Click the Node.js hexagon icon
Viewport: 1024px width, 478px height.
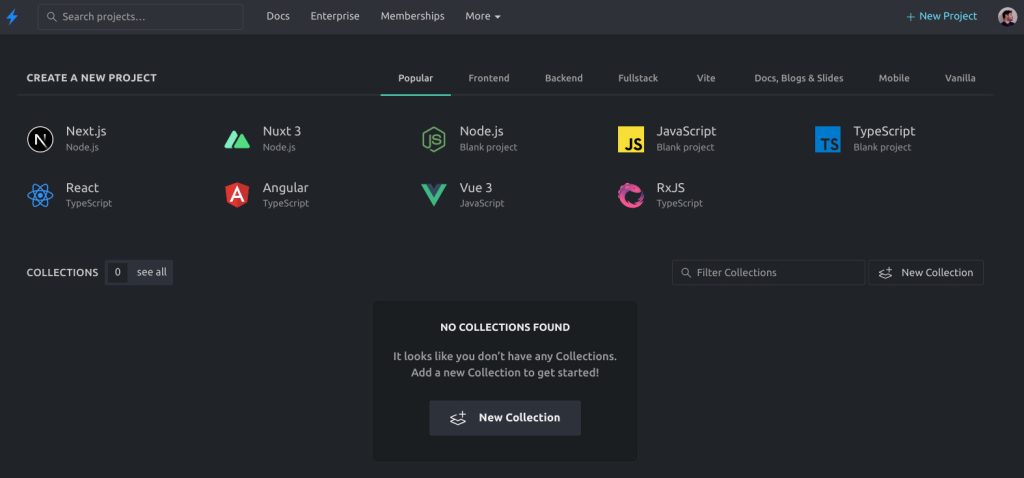coord(434,139)
